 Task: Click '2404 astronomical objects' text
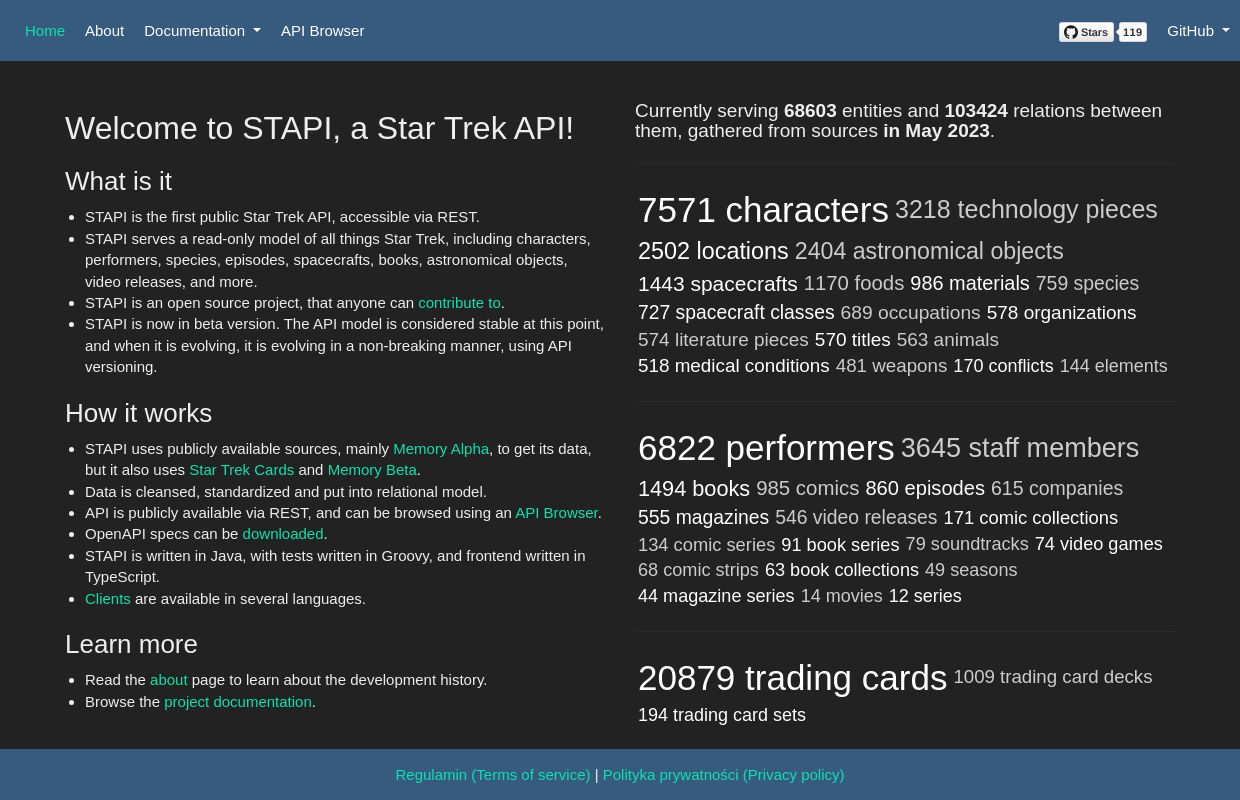(x=929, y=251)
